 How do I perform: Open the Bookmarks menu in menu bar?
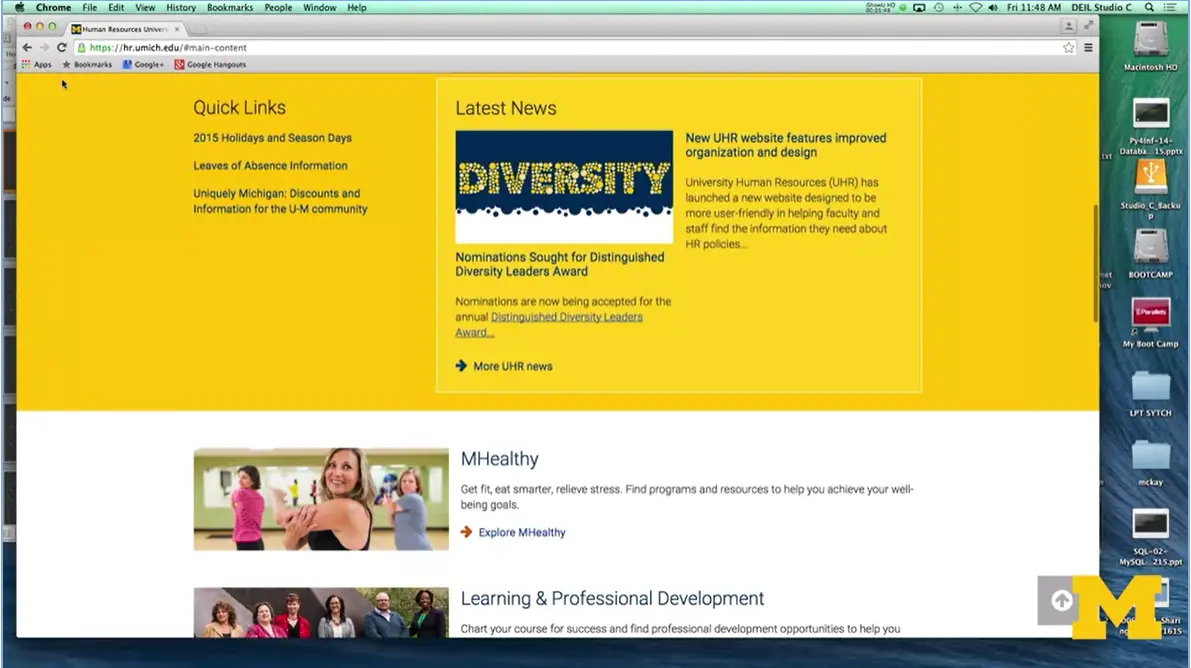(230, 7)
